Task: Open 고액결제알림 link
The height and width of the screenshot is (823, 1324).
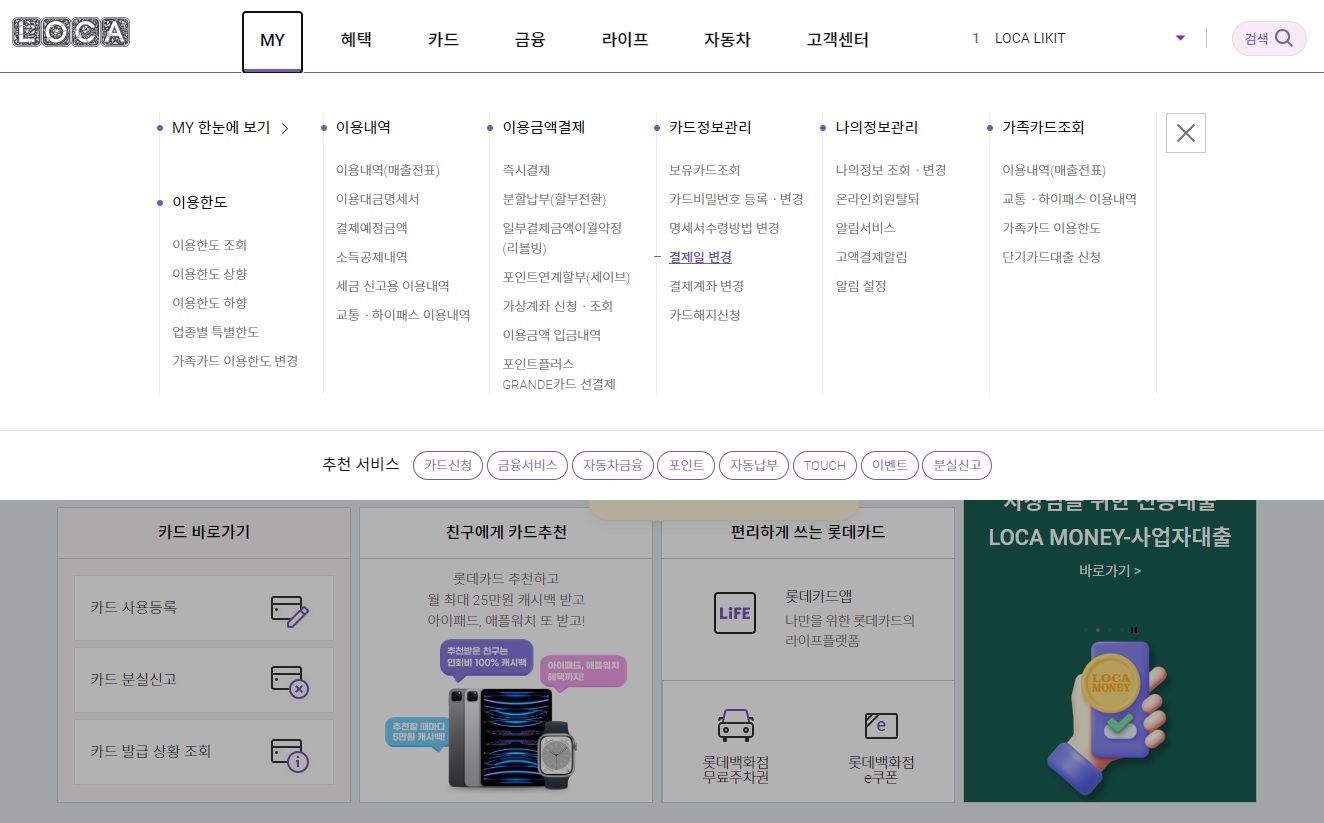Action: 871,257
